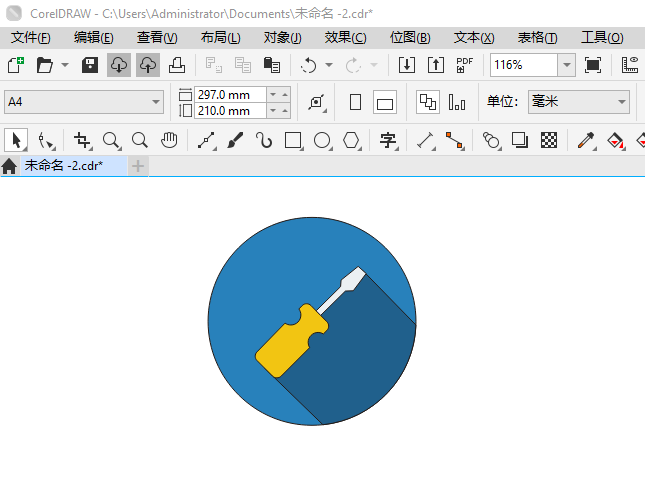Open the 文本(X) menu
645x495 pixels.
[x=474, y=38]
